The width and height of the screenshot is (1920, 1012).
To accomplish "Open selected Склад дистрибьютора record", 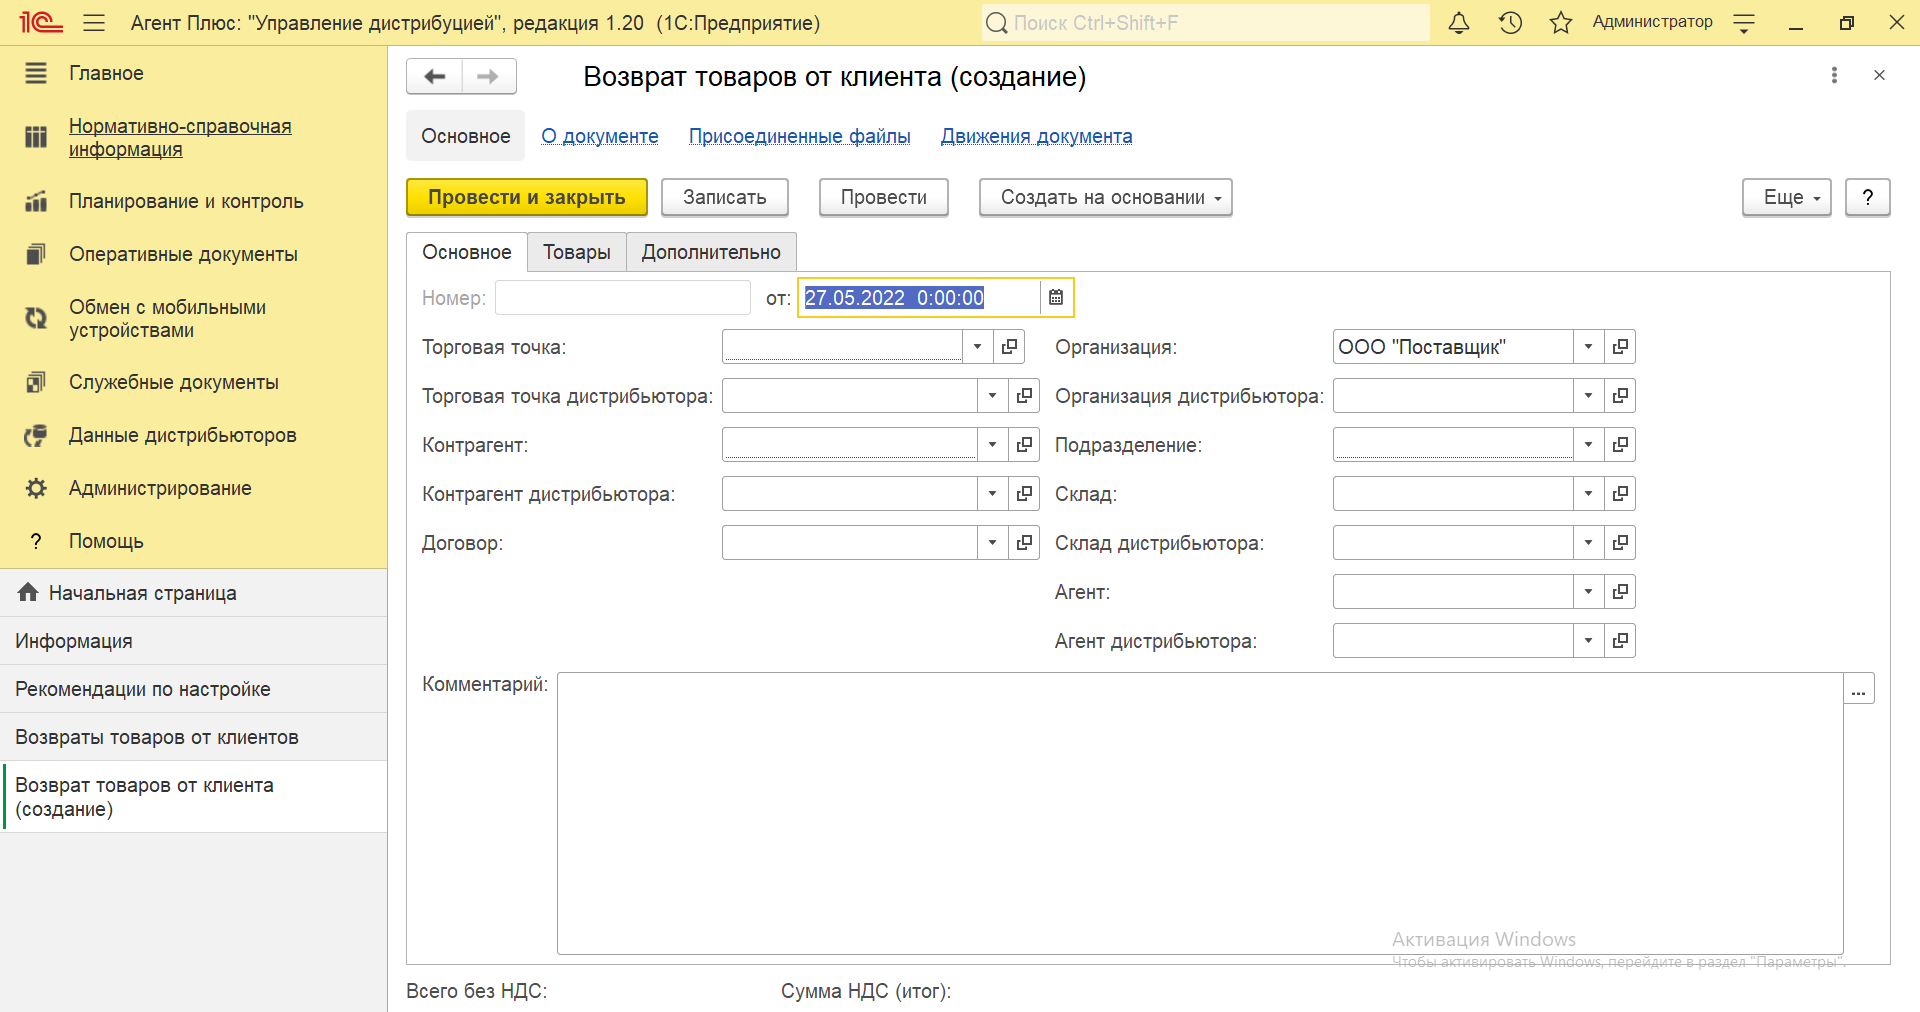I will click(1620, 542).
